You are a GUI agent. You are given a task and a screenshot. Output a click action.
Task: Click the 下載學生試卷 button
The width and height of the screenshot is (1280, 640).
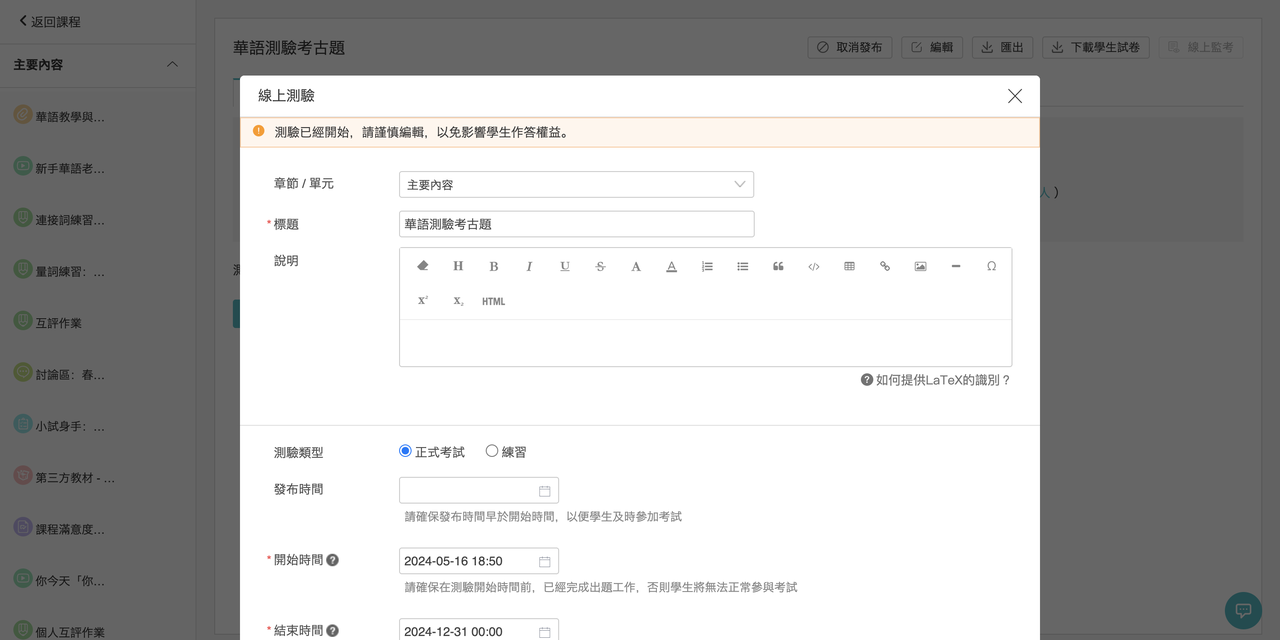coord(1096,47)
